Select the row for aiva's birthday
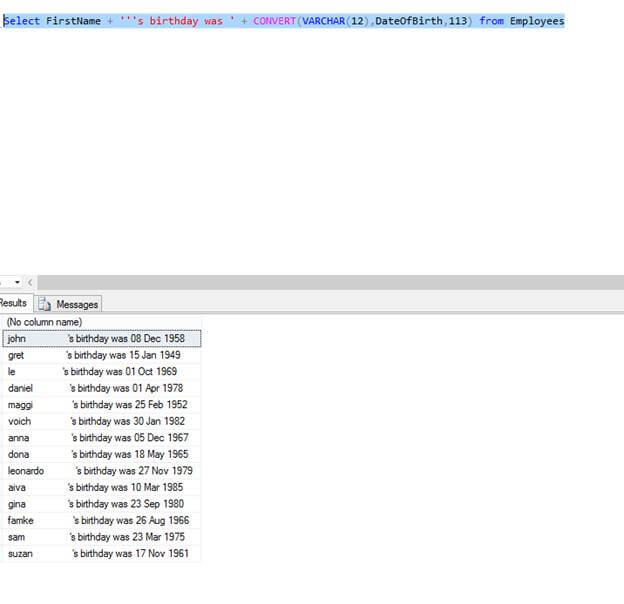The height and width of the screenshot is (604, 624). (102, 487)
